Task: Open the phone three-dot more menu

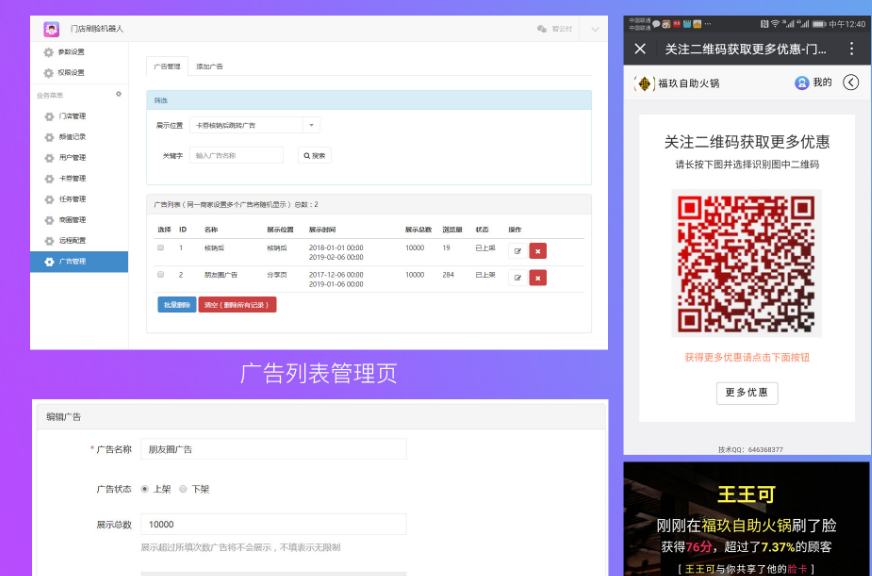Action: click(x=851, y=49)
